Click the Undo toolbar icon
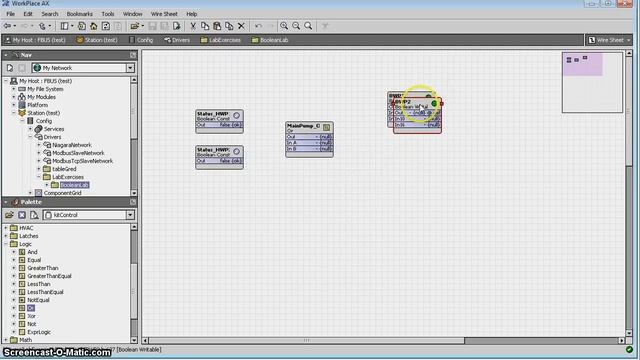This screenshot has height=360, width=640. [x=258, y=26]
